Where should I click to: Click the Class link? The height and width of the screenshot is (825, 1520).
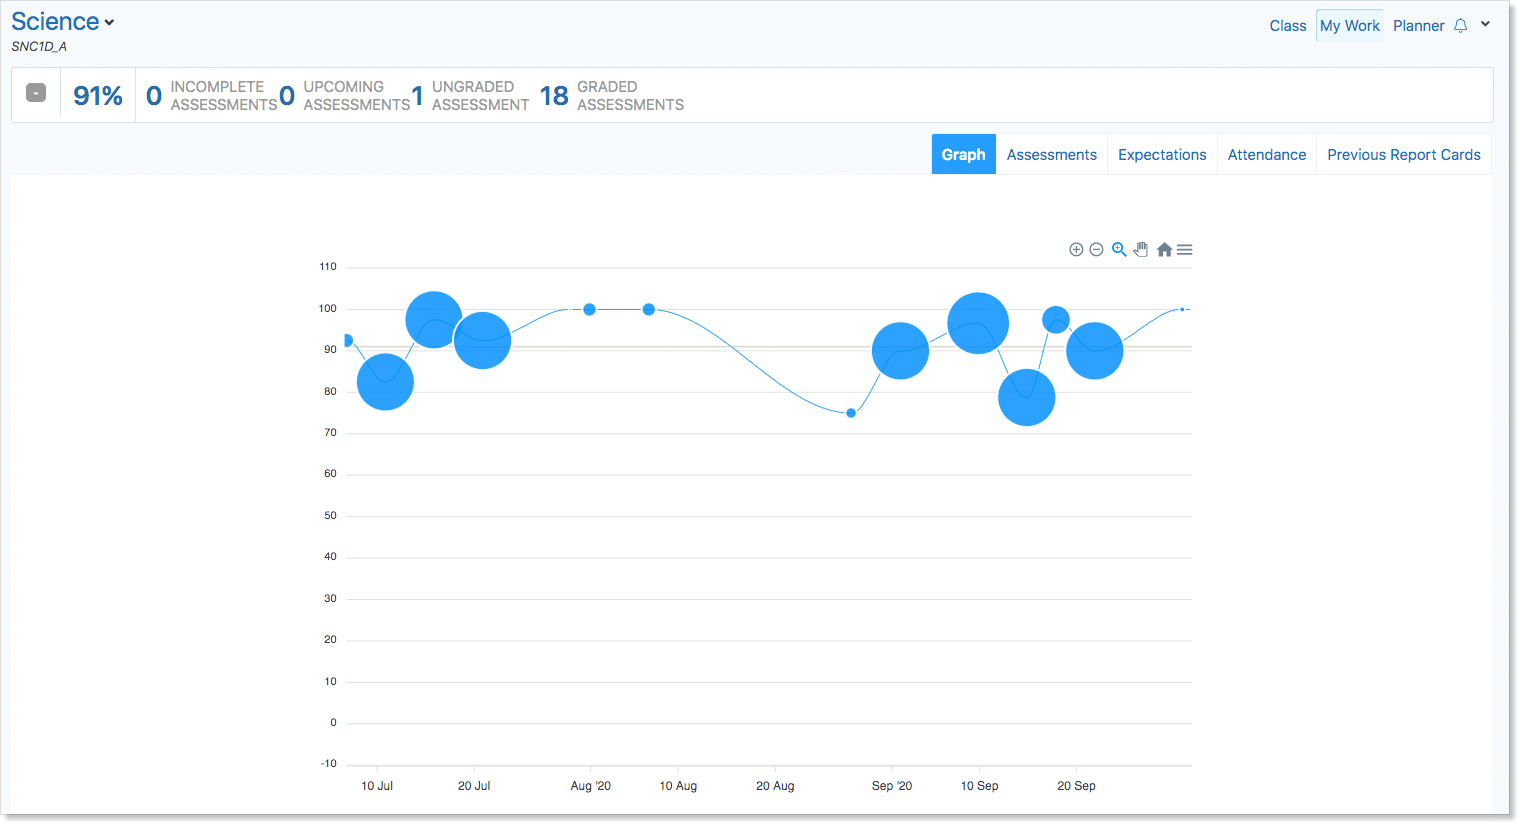tap(1288, 26)
